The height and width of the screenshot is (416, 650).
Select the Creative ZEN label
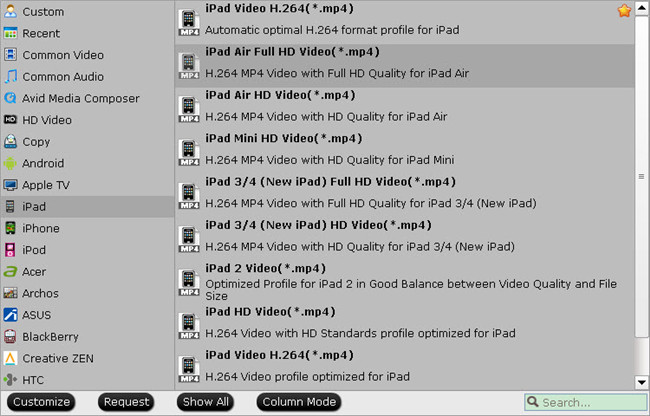(x=58, y=358)
